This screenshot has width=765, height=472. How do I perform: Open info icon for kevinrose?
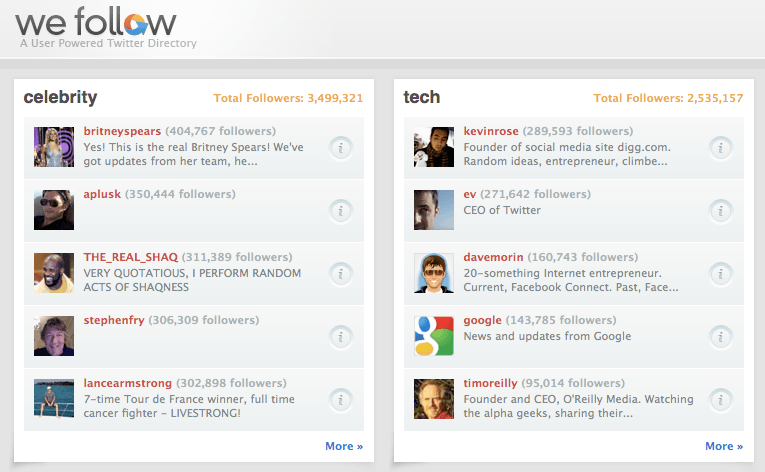point(721,148)
